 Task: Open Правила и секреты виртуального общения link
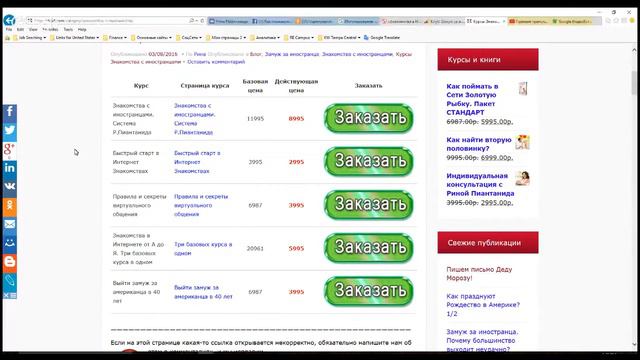point(201,205)
